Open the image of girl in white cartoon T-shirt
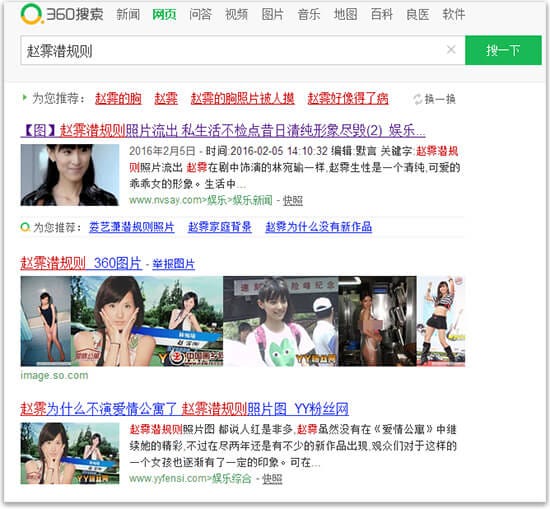 [x=281, y=321]
